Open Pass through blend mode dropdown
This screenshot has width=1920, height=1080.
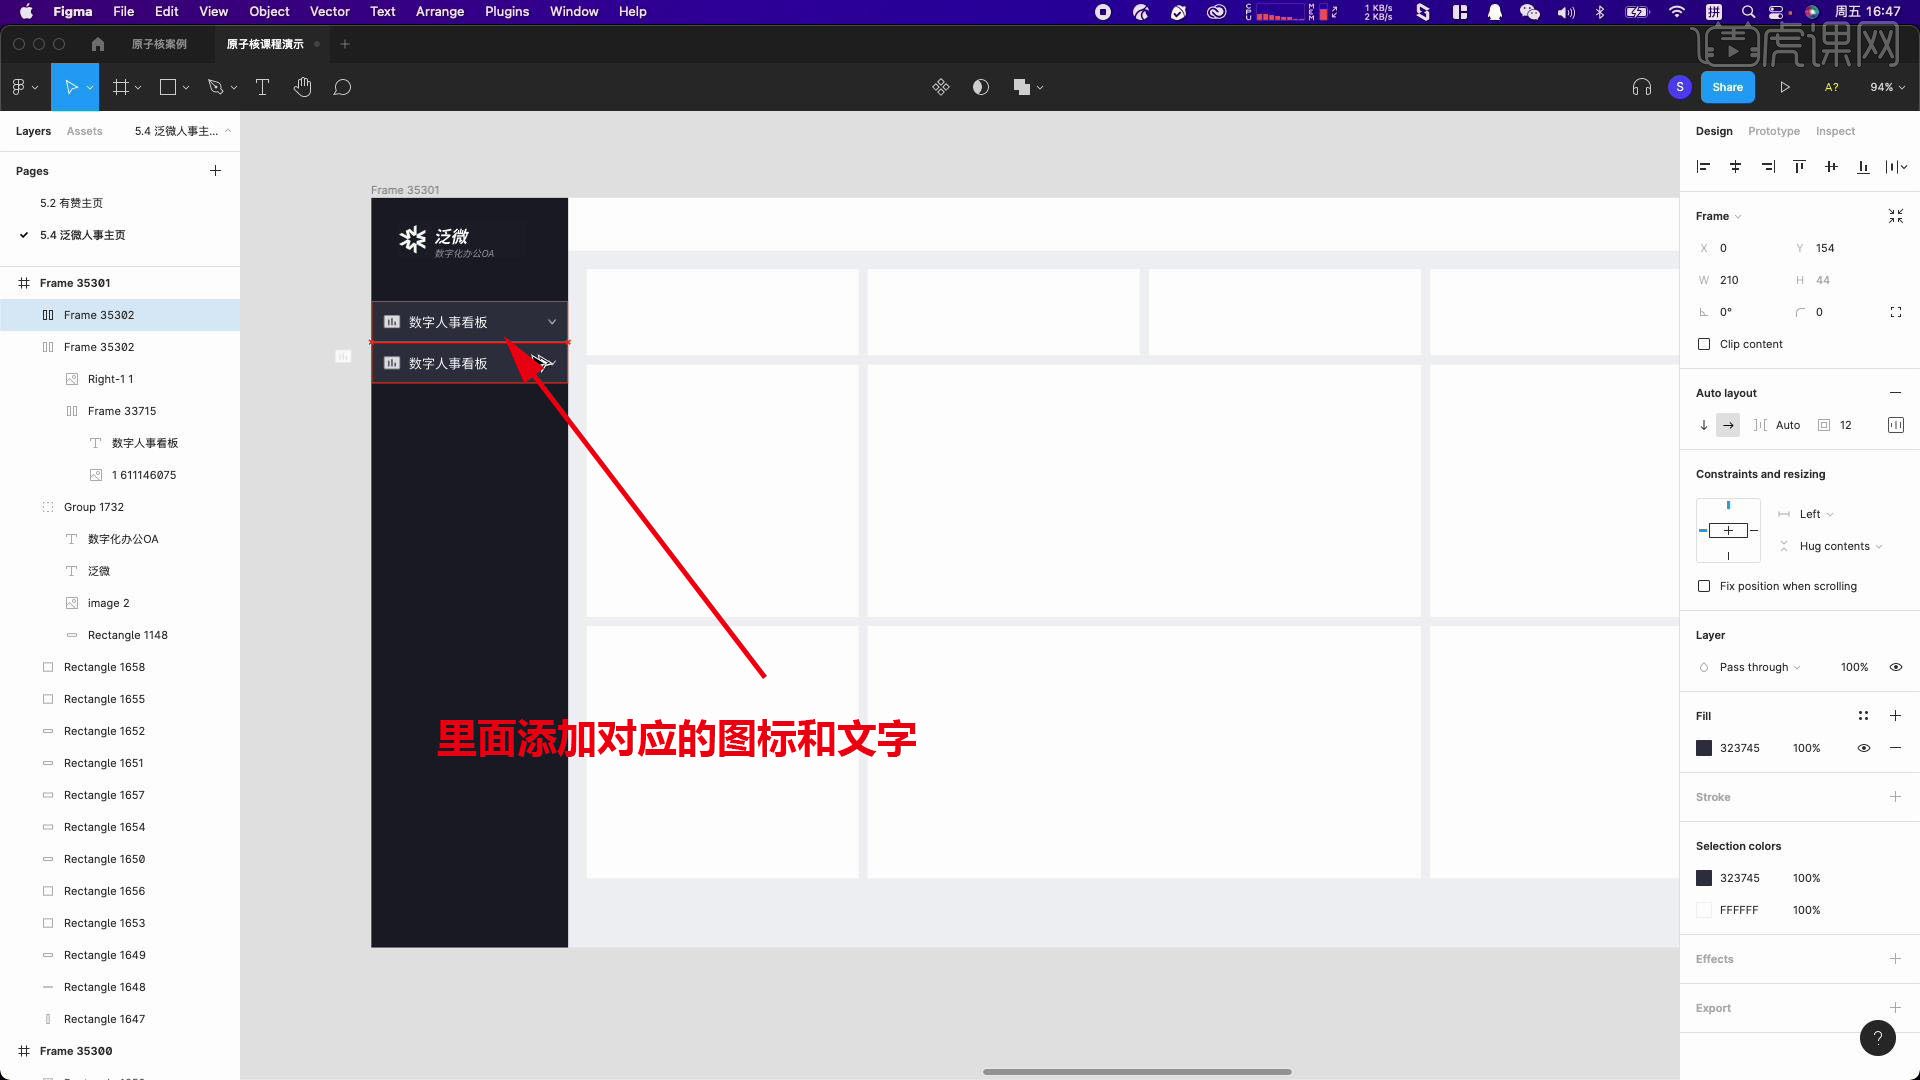tap(1759, 667)
